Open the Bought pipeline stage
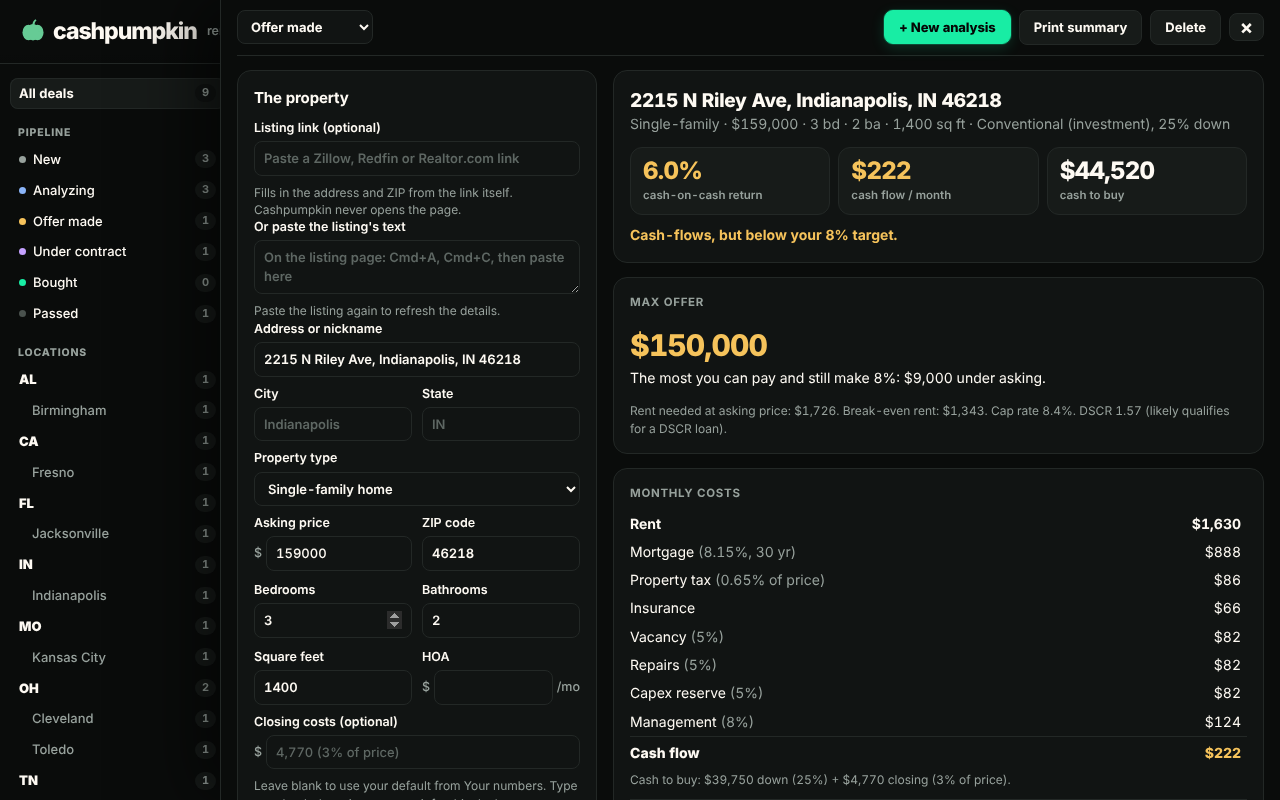This screenshot has height=800, width=1280. point(114,282)
